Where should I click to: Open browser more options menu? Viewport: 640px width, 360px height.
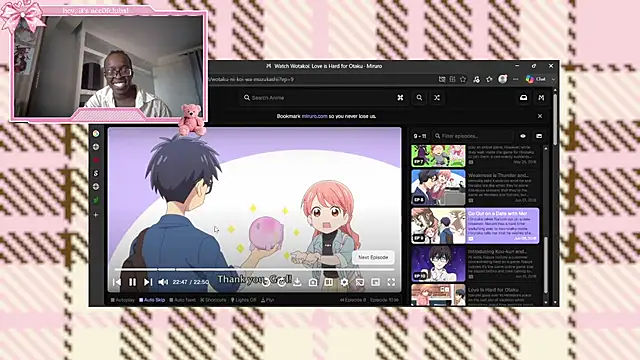coord(516,79)
